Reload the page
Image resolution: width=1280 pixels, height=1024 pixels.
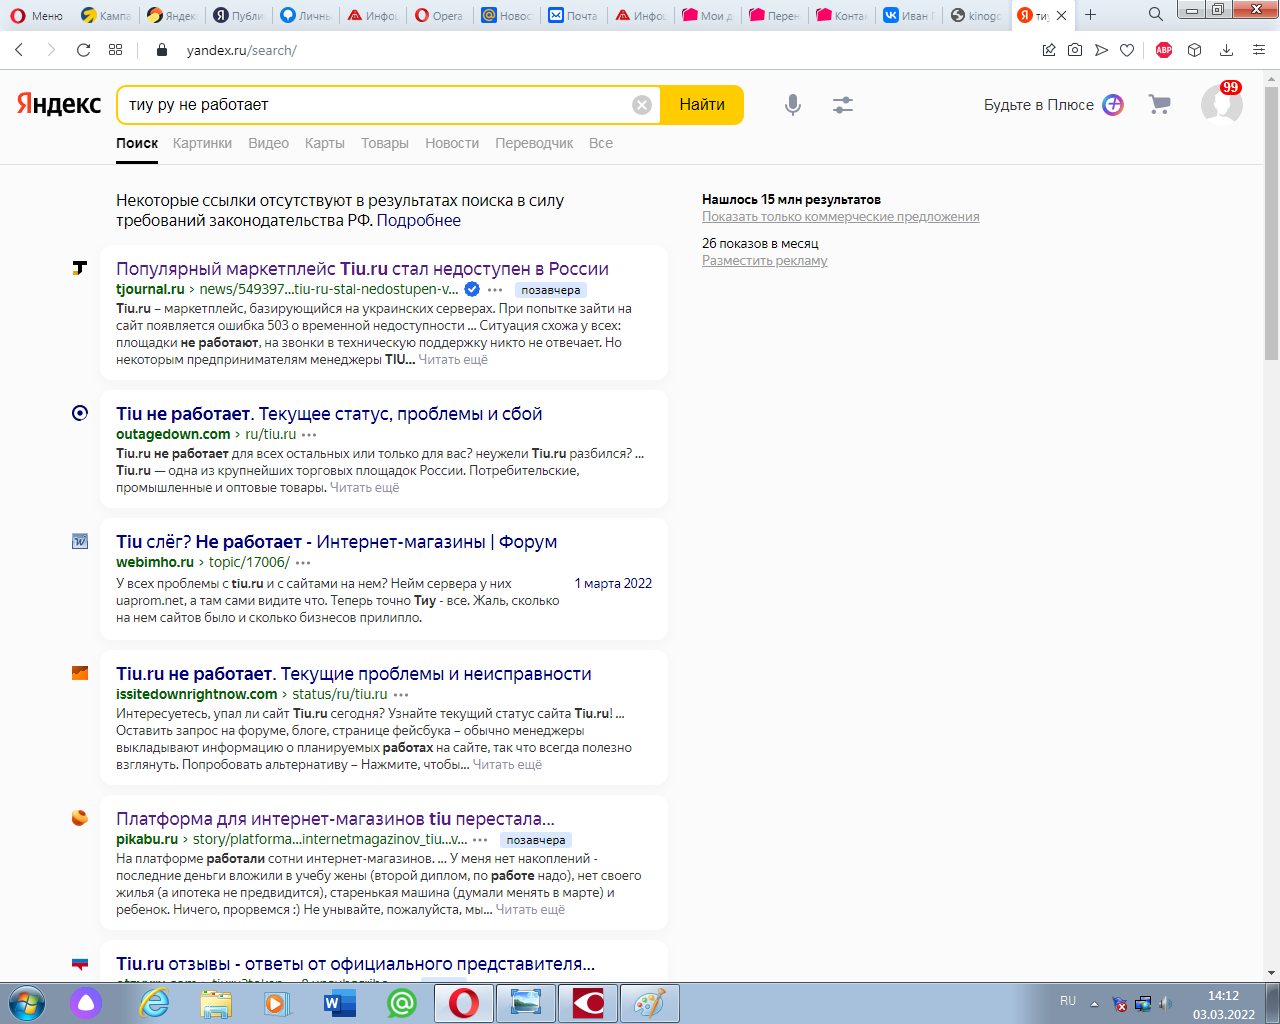point(84,50)
